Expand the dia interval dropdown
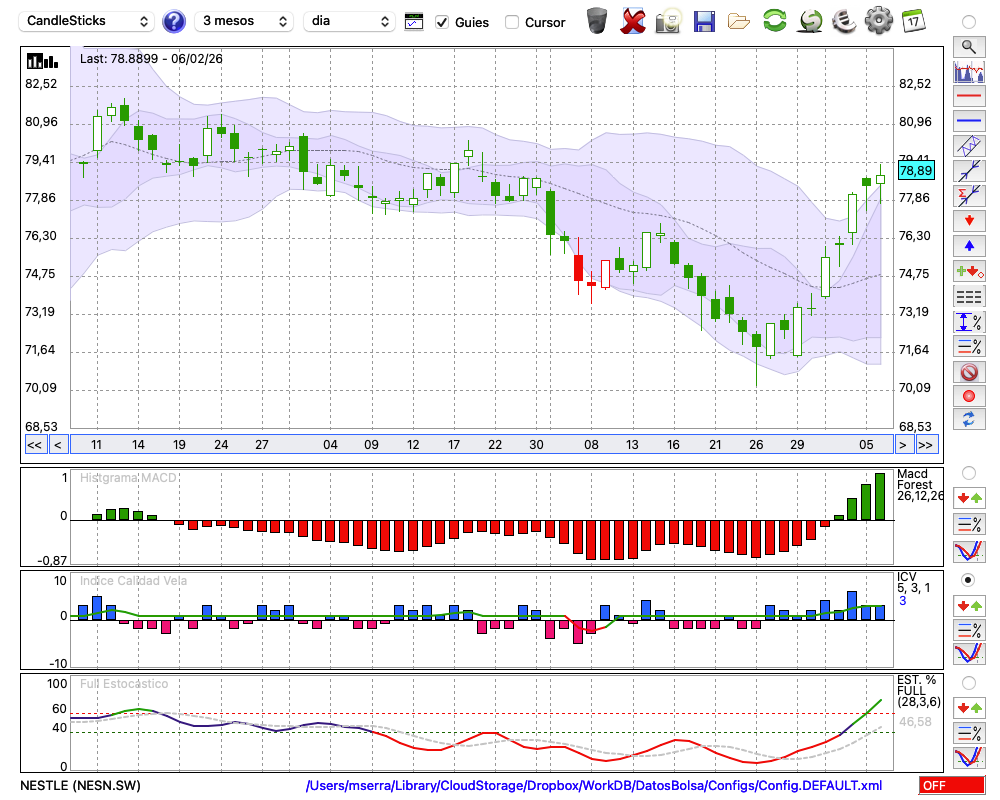 pos(349,21)
